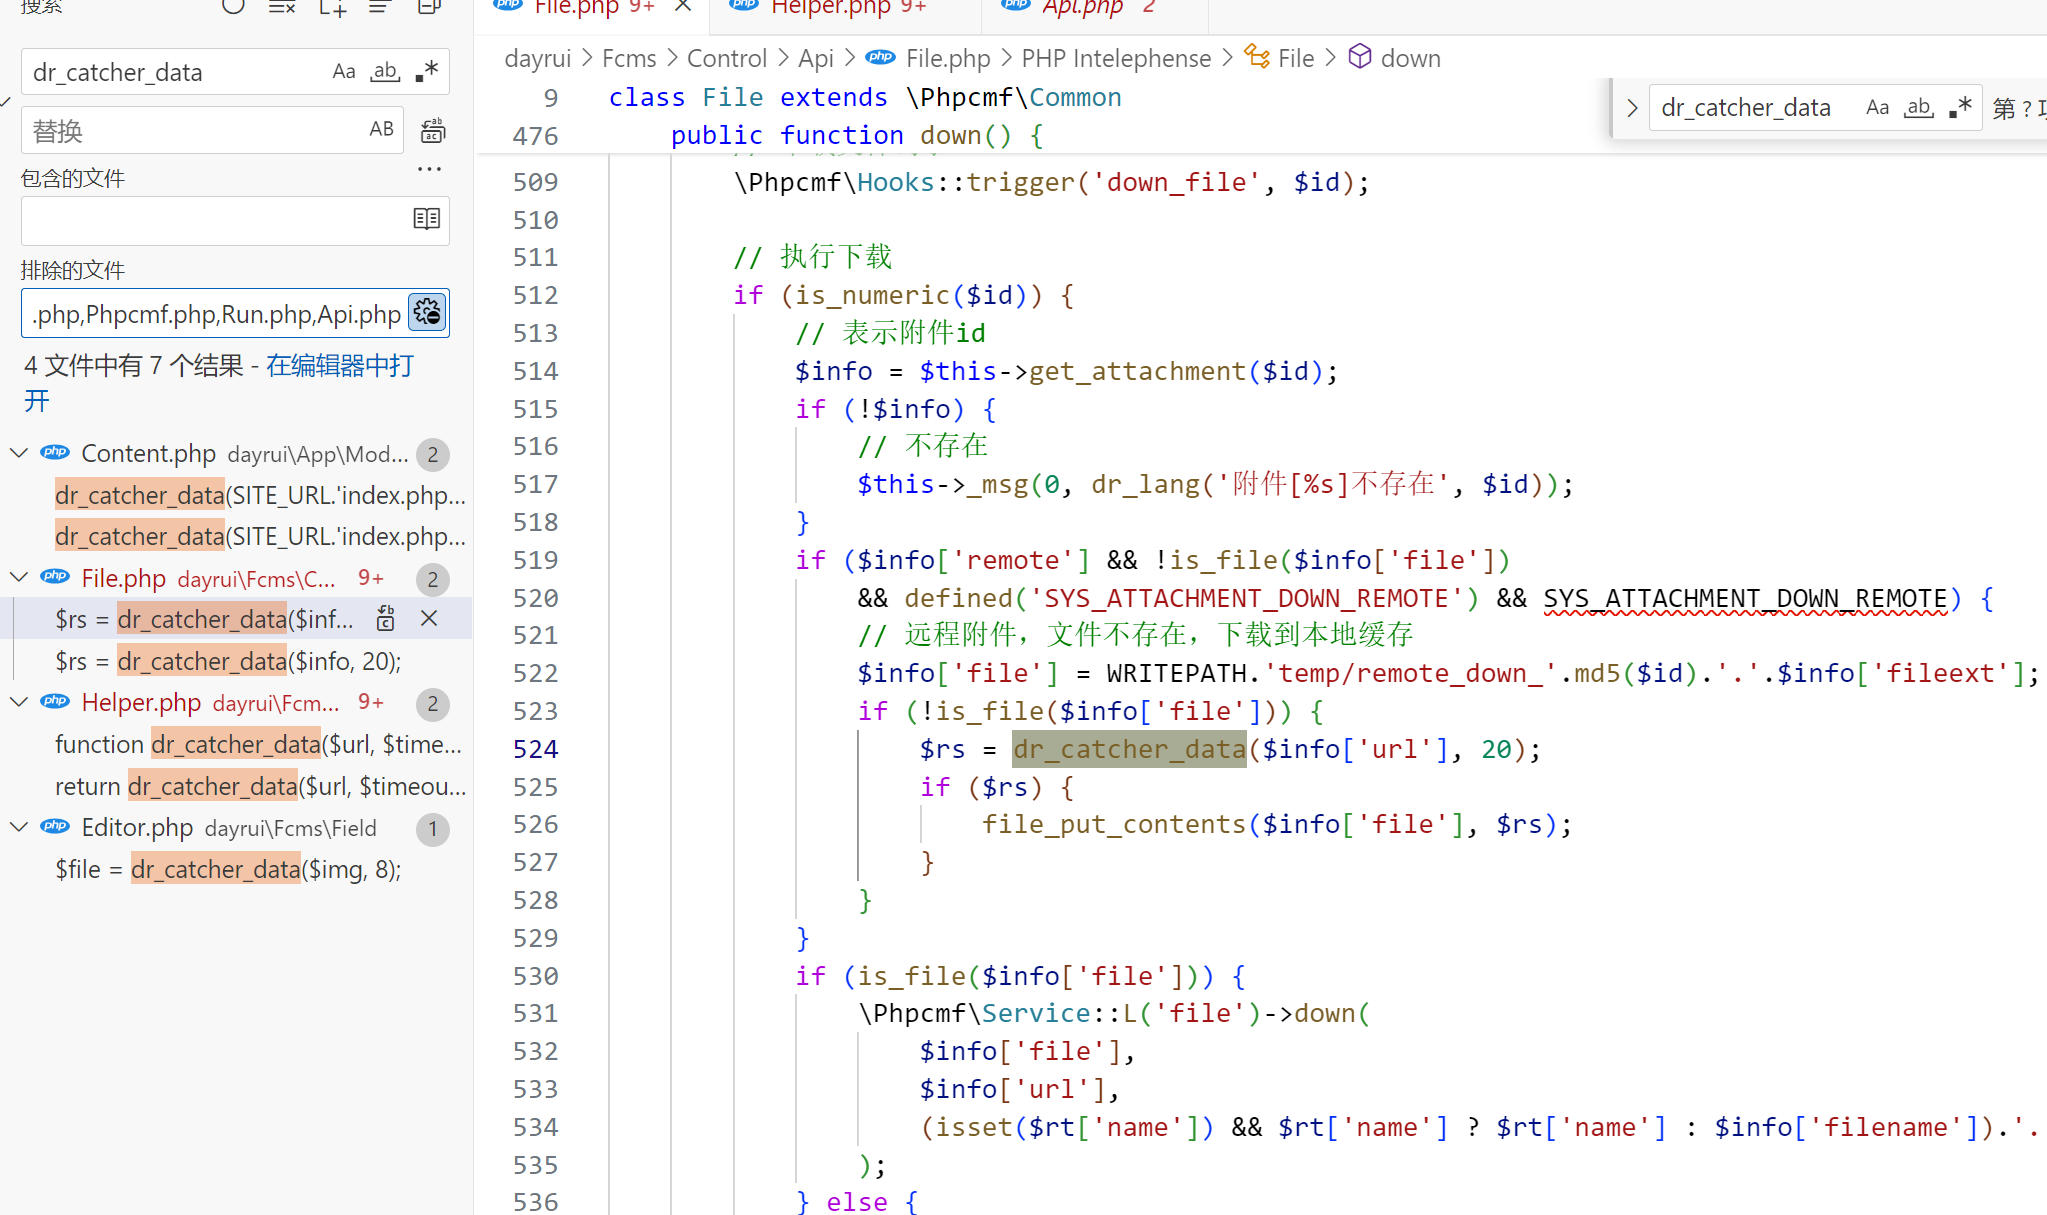Select Editor.php file row in results
Image resolution: width=2047 pixels, height=1215 pixels.
tap(236, 828)
